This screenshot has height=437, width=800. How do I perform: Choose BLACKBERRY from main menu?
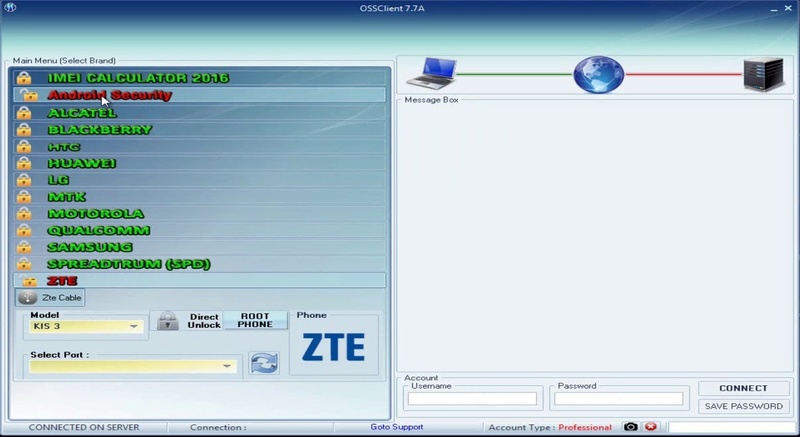point(199,130)
